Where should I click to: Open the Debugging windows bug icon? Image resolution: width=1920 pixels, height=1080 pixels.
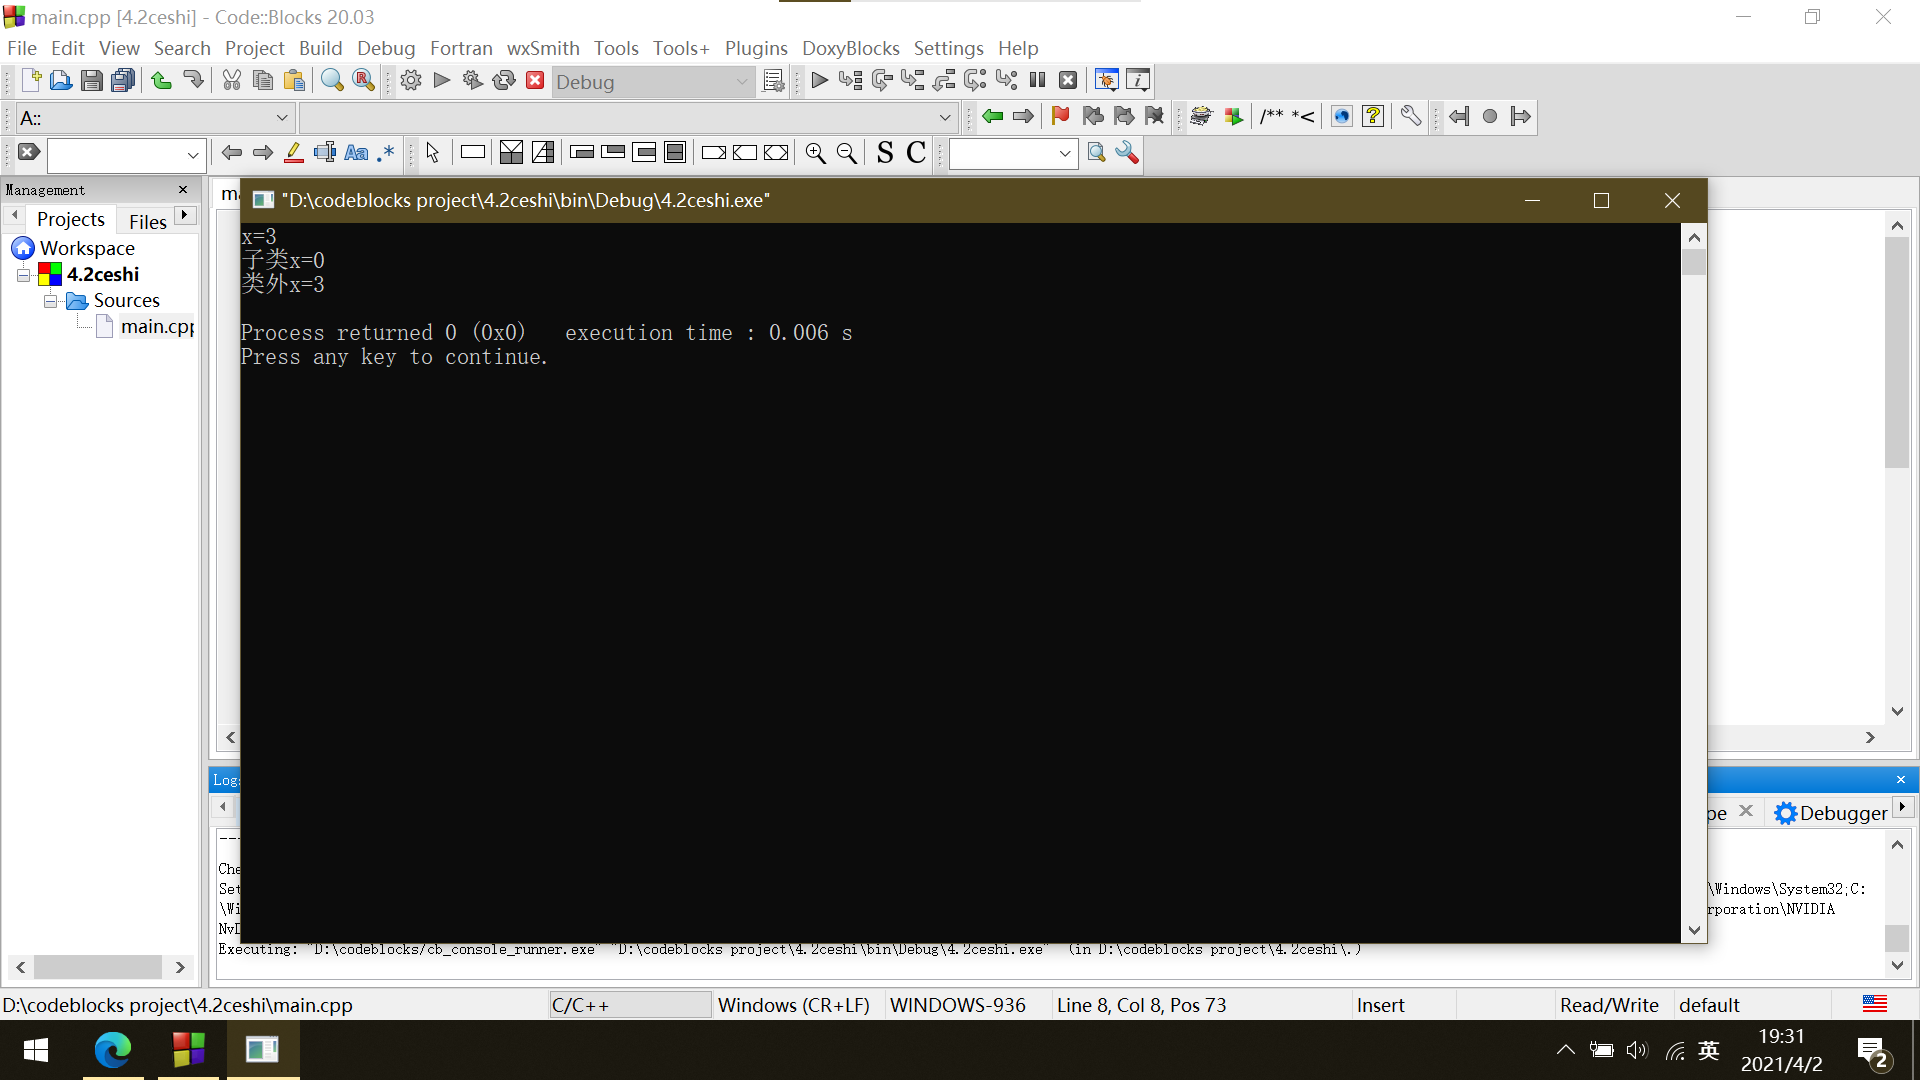click(1106, 81)
